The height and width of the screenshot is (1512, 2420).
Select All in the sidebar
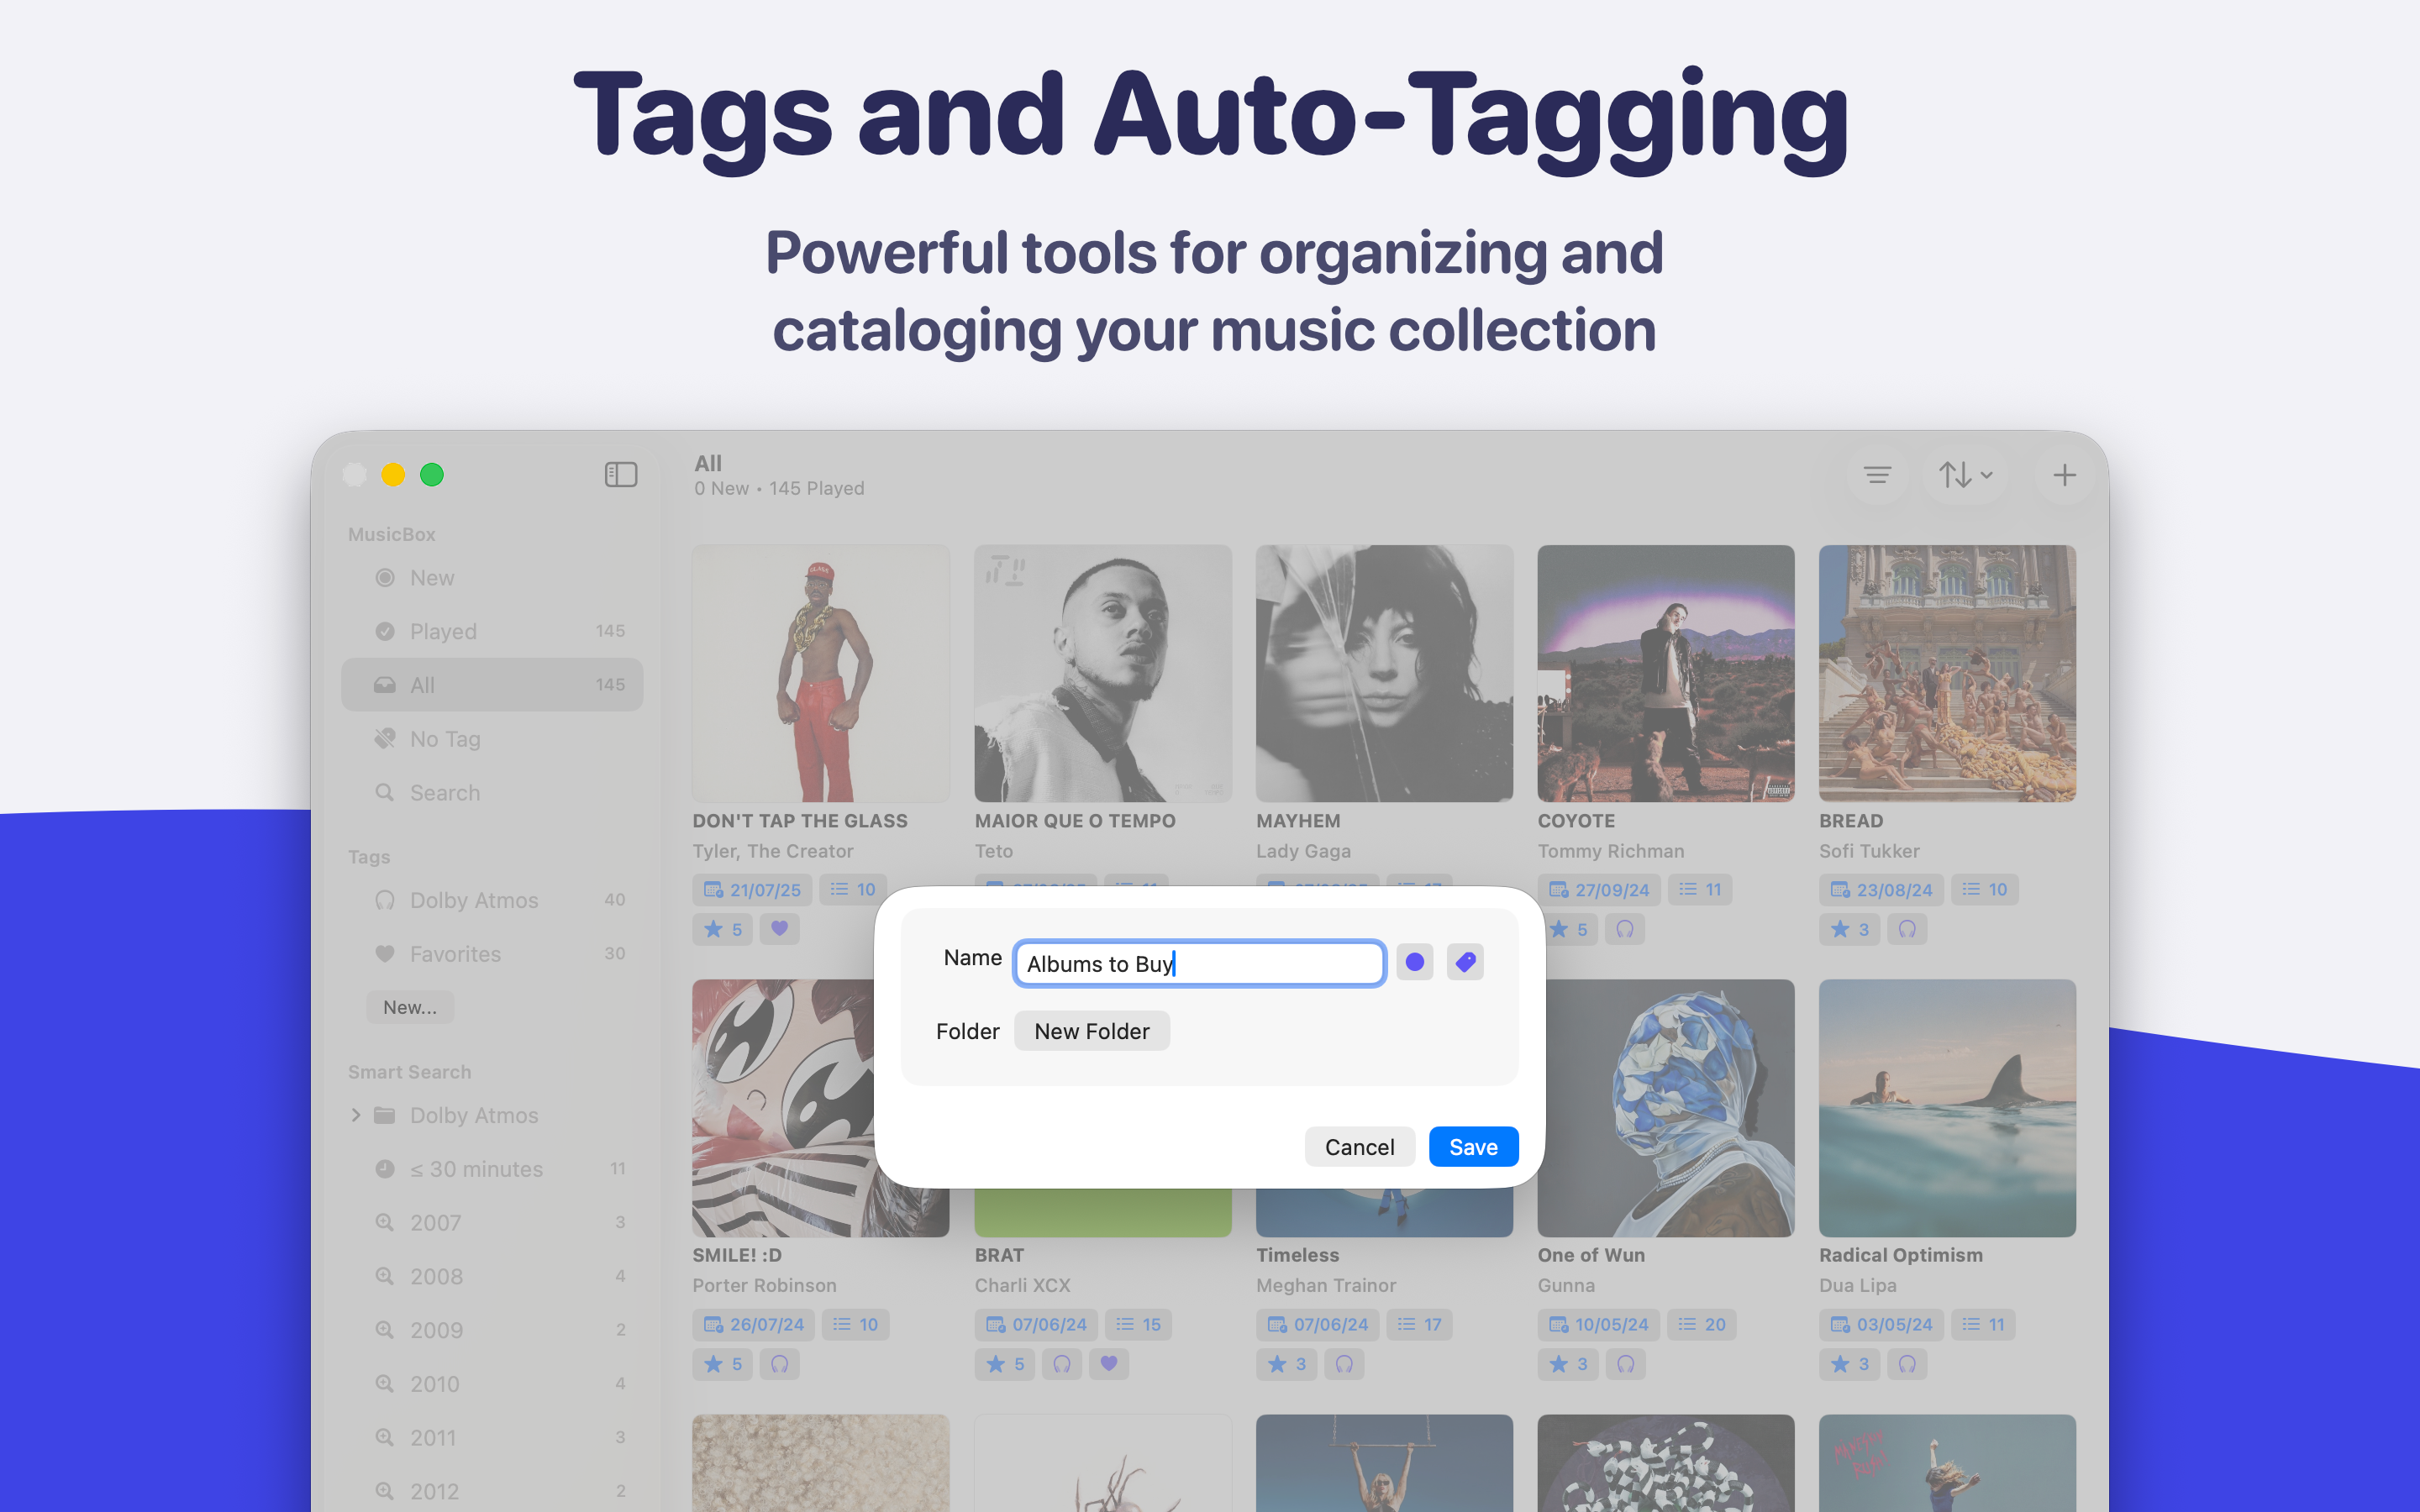[x=492, y=685]
